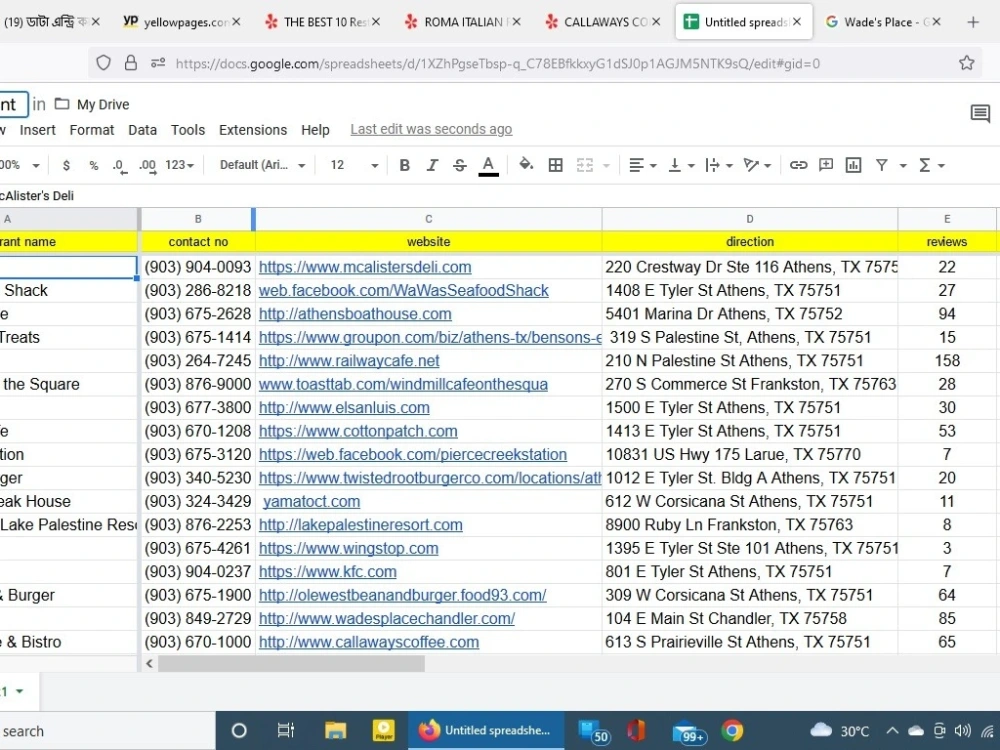Open the fill color bucket
Screen dimensions: 1000x750
(x=526, y=165)
